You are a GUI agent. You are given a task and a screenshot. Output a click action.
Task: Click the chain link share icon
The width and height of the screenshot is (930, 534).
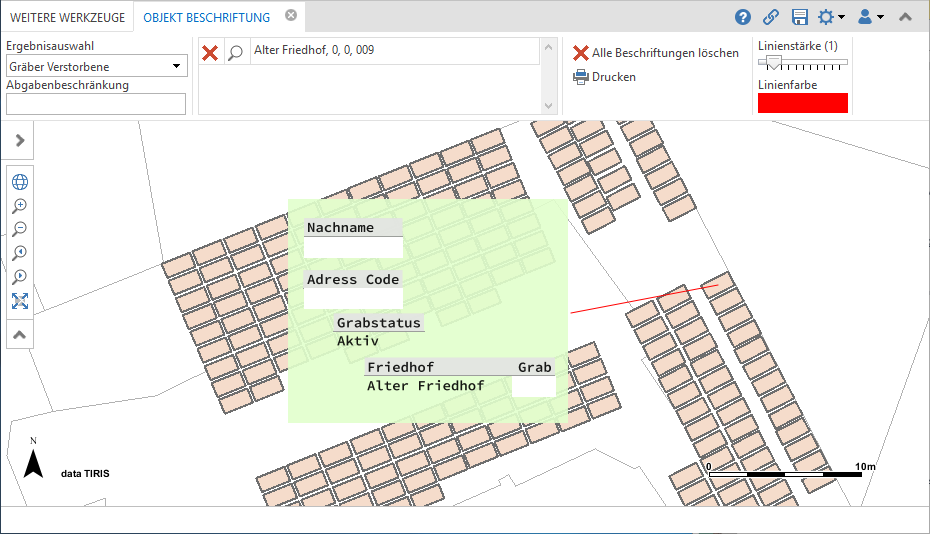click(x=771, y=17)
